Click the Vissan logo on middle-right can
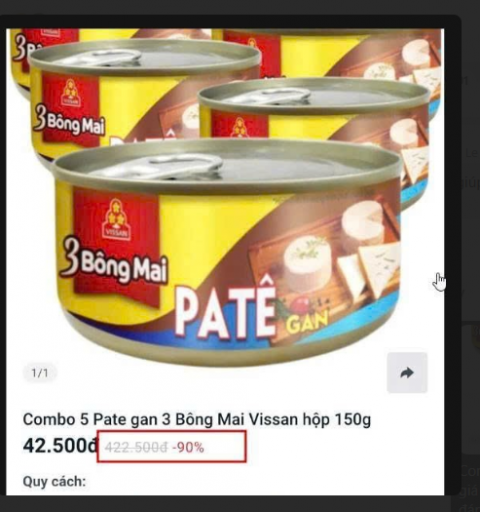 pos(239,127)
